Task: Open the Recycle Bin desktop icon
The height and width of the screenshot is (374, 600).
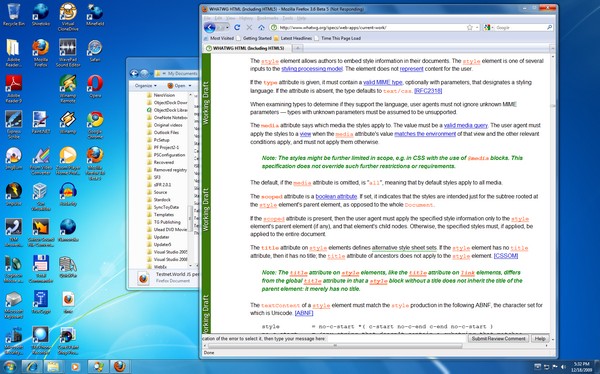Action: (x=14, y=15)
